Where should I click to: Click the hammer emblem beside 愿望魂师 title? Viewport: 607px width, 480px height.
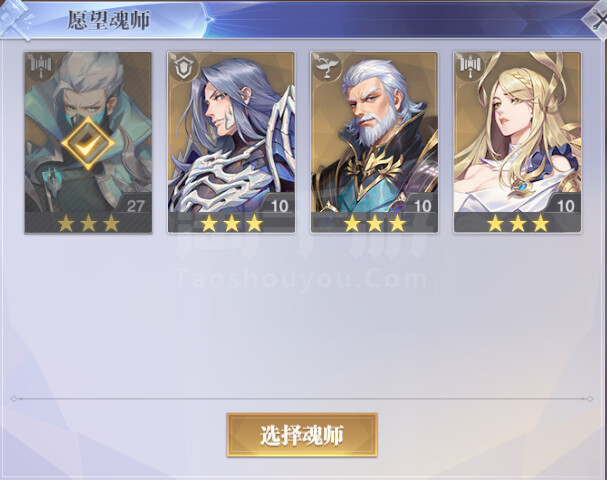tap(15, 19)
